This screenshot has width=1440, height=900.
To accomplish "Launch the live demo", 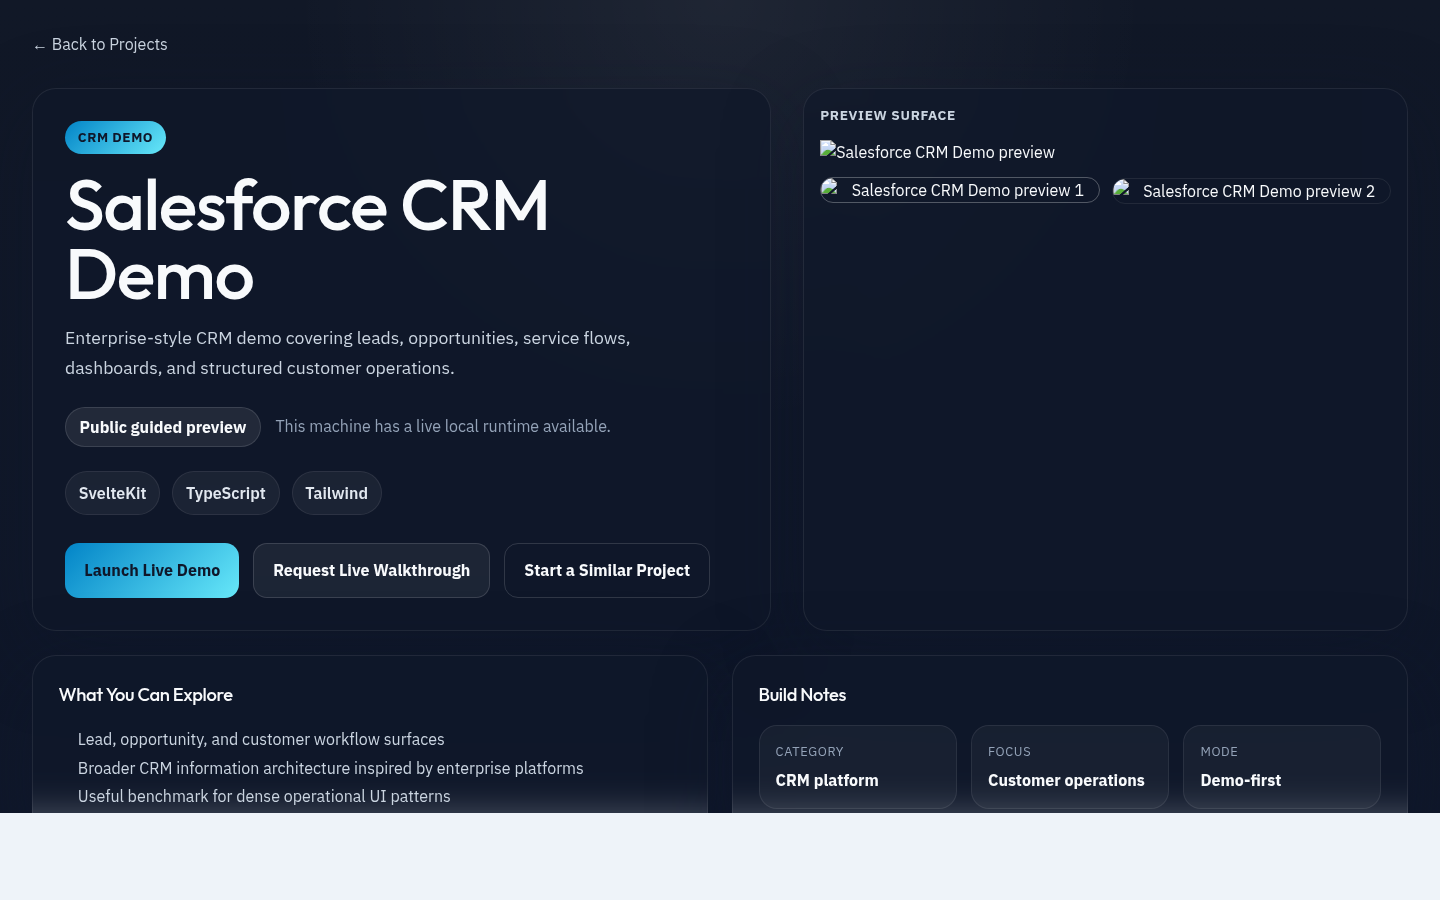I will (x=152, y=570).
